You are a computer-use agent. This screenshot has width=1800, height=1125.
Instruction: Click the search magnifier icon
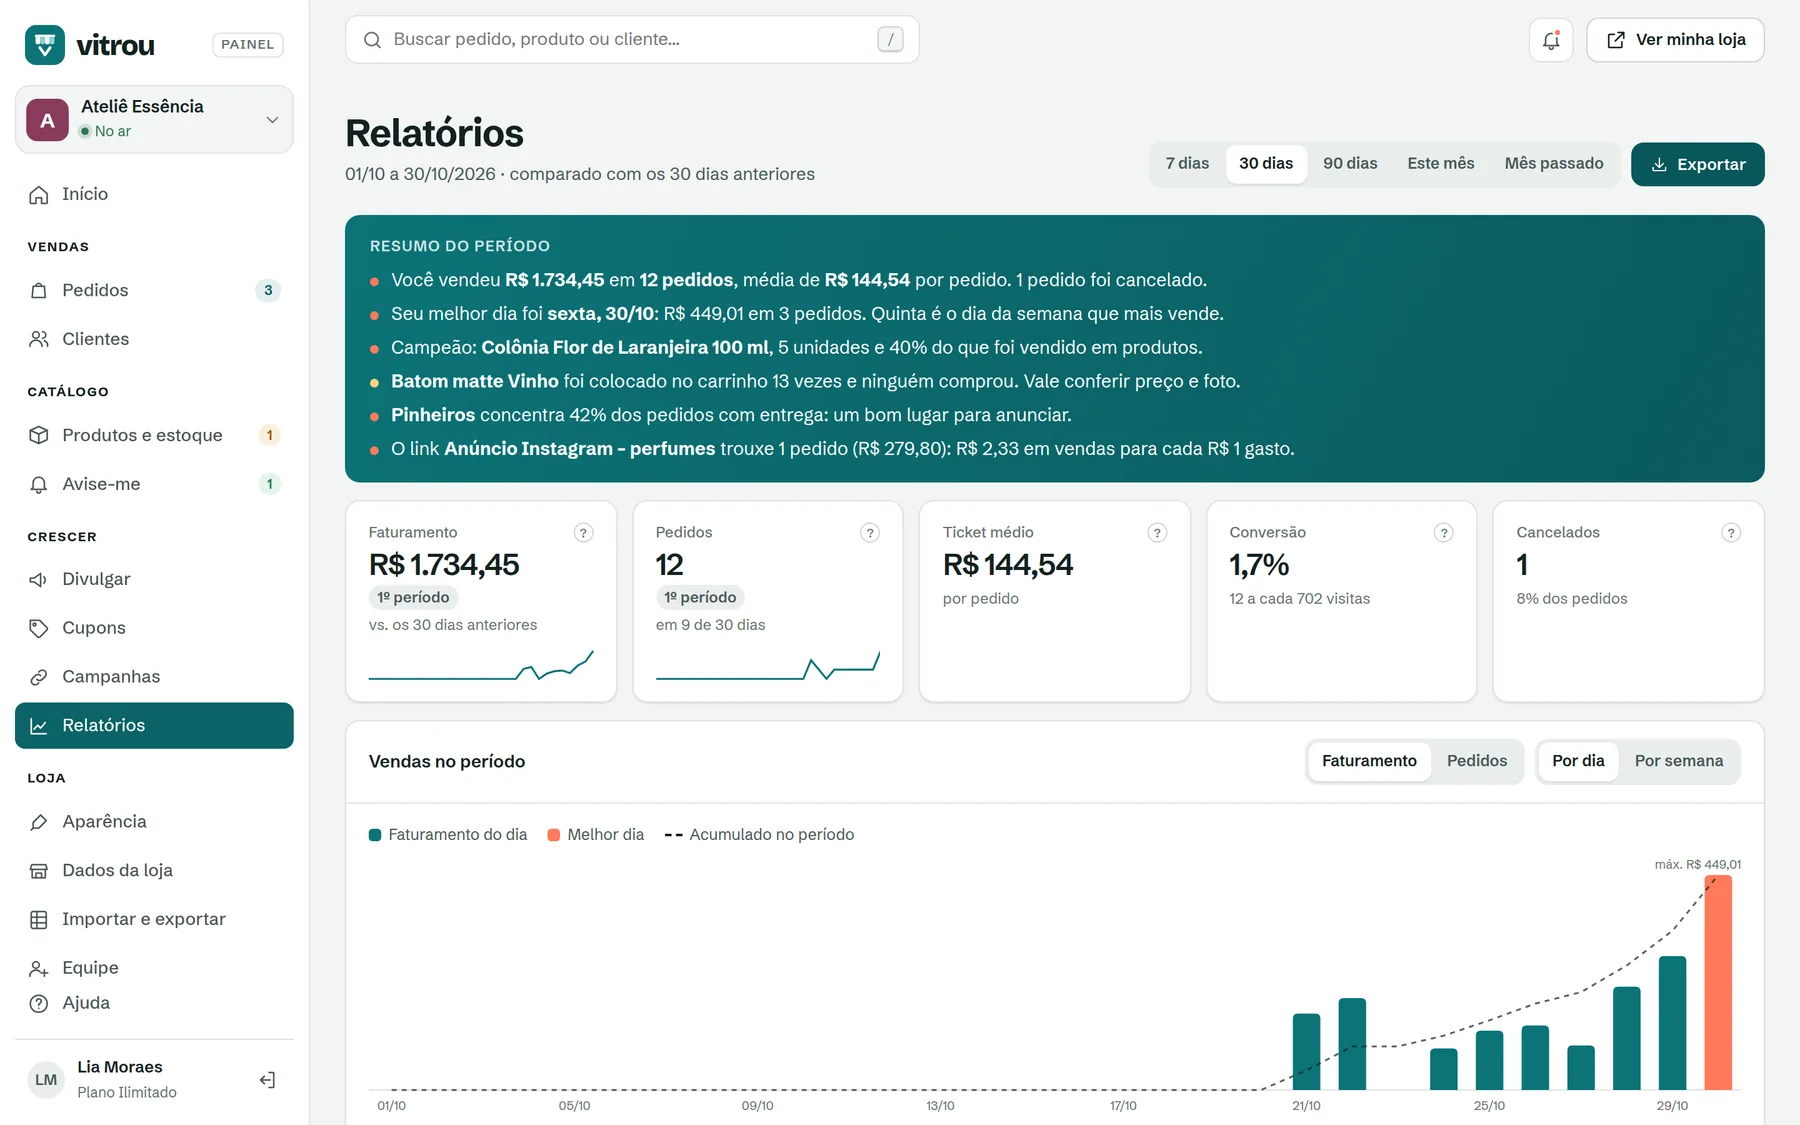click(x=372, y=40)
